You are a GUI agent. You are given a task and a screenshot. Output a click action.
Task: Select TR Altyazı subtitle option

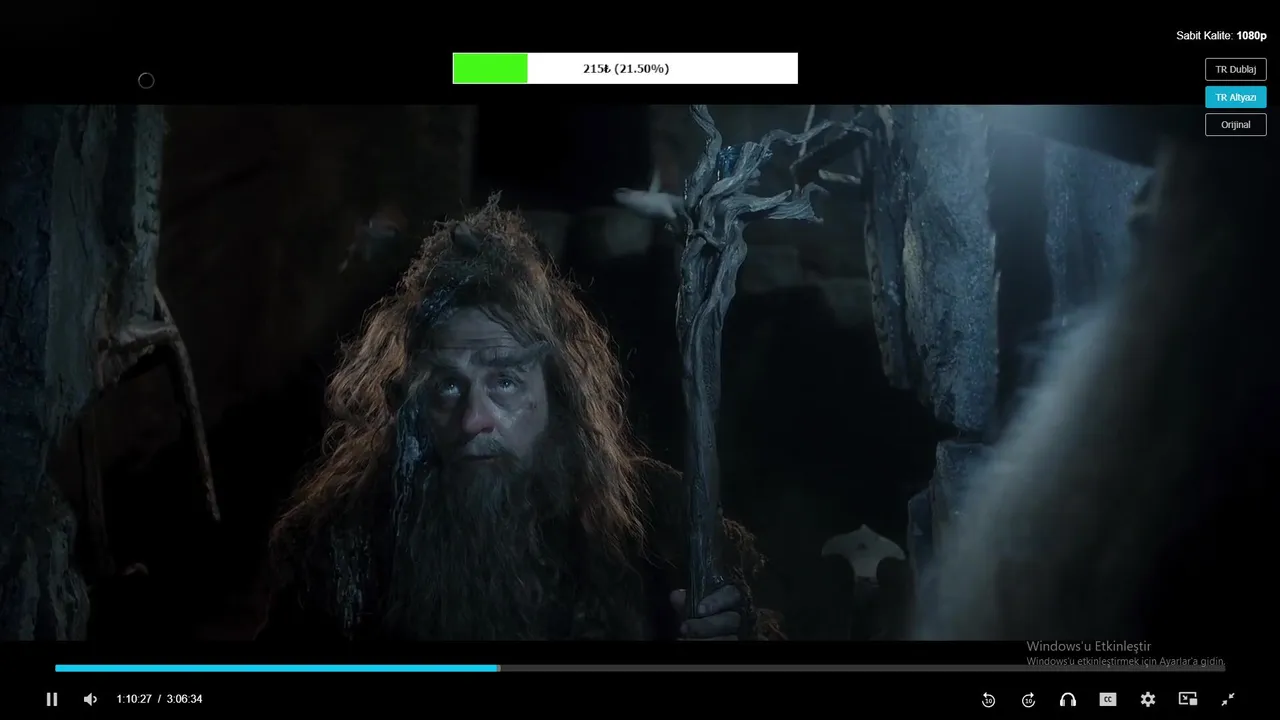coord(1236,97)
